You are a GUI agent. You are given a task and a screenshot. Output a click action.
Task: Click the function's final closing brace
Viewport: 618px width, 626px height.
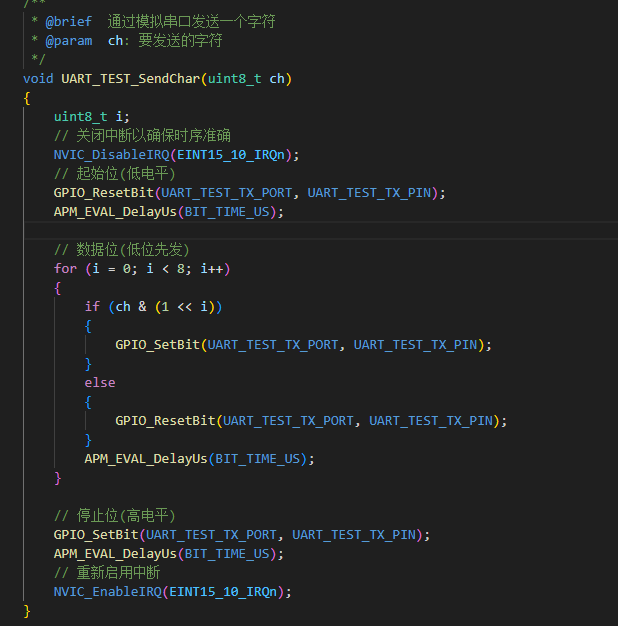(27, 611)
